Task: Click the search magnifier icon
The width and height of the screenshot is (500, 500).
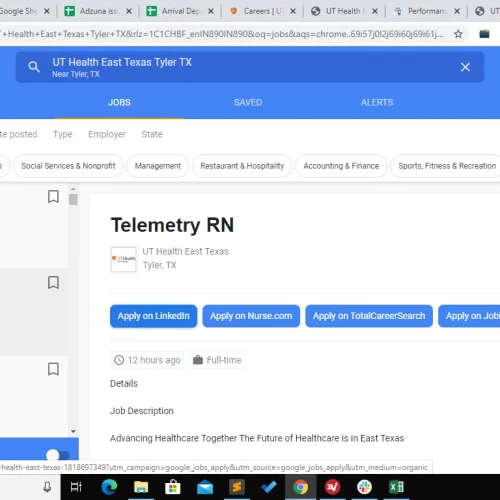Action: (34, 67)
